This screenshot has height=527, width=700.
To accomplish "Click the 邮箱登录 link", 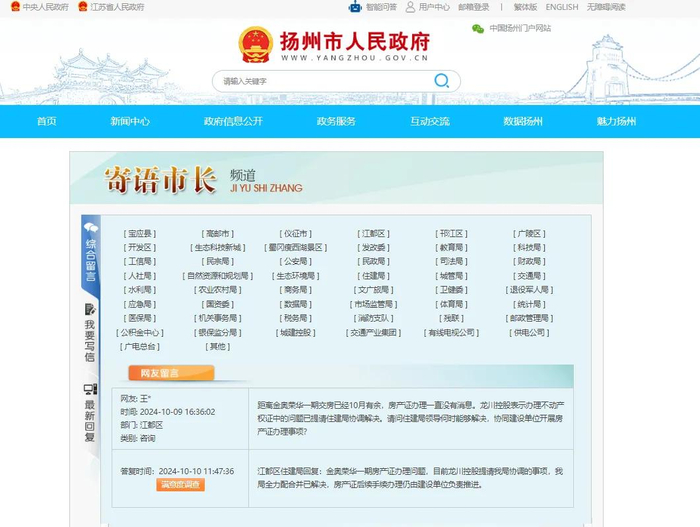I will (x=474, y=7).
